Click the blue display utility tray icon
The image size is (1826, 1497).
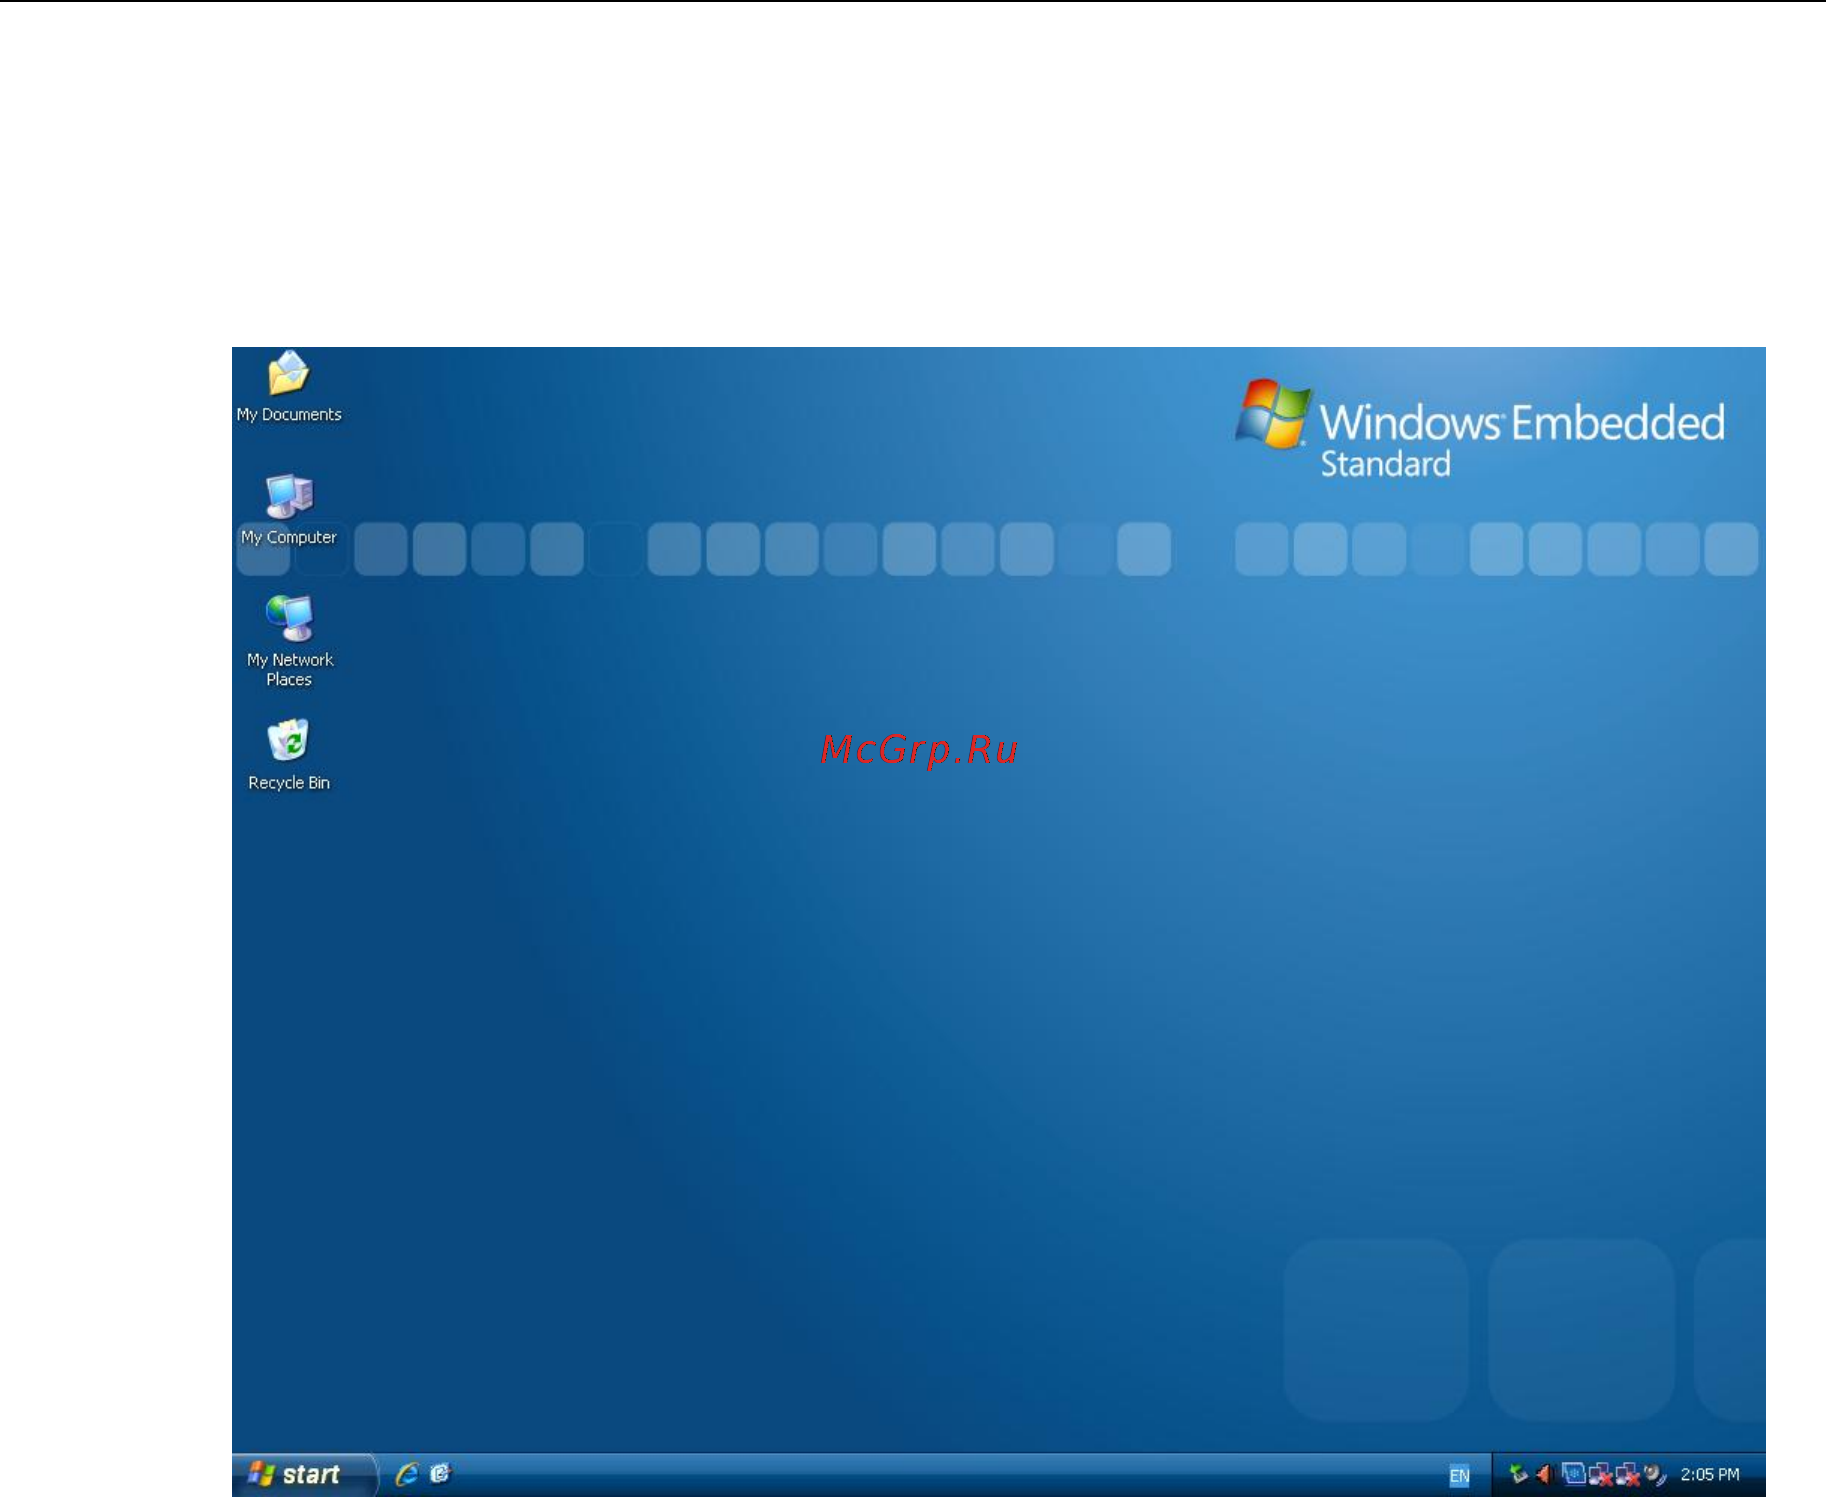(x=1572, y=1474)
